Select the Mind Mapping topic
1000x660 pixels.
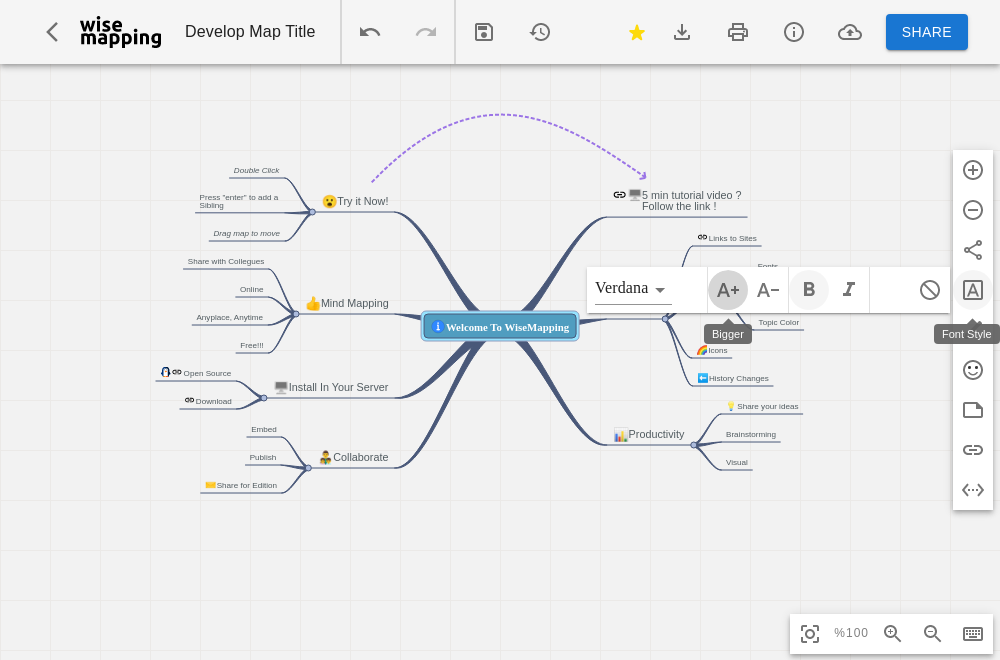(x=347, y=304)
